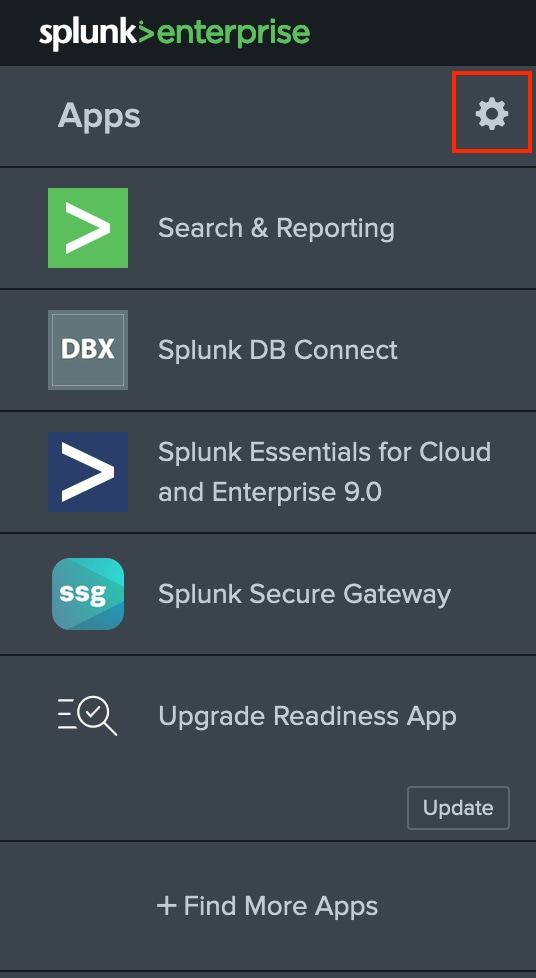Image resolution: width=536 pixels, height=978 pixels.
Task: Click the plus sign before Find More Apps
Action: 167,906
